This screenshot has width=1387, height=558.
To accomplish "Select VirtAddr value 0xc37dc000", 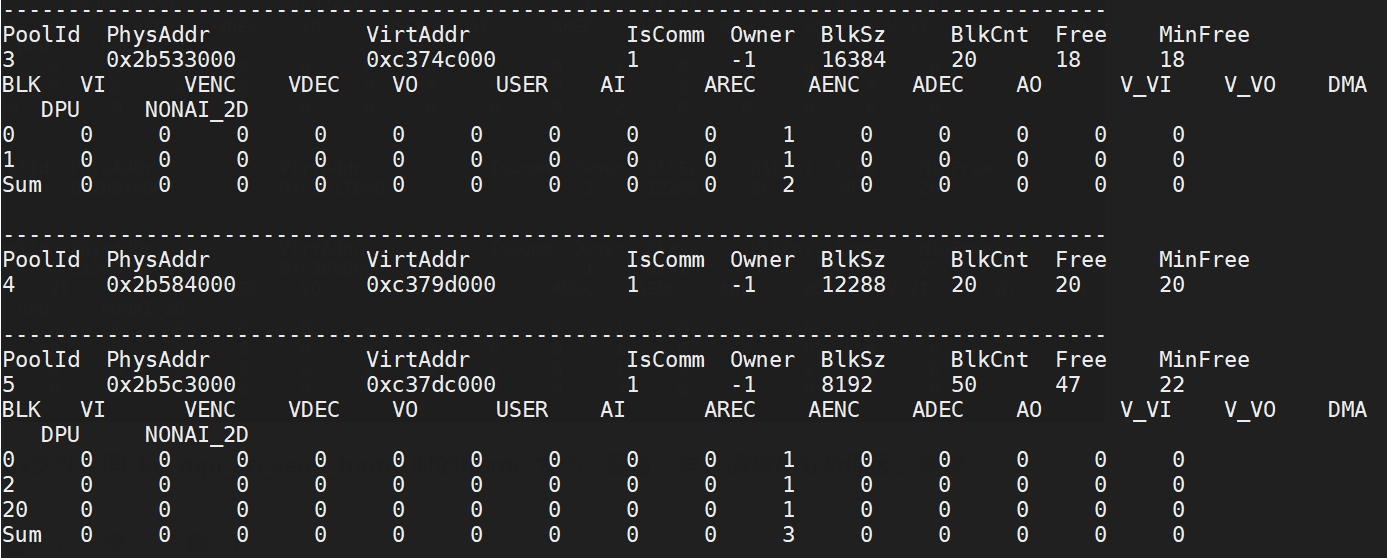I will pyautogui.click(x=431, y=385).
